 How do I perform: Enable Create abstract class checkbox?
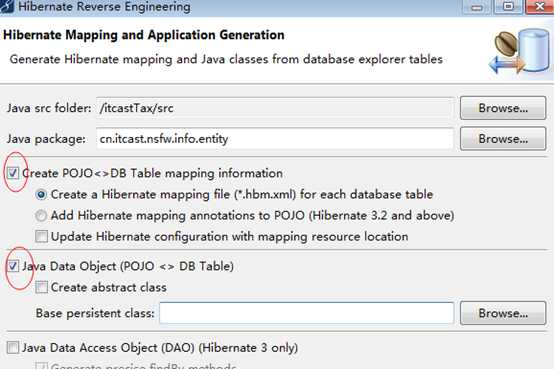pyautogui.click(x=41, y=287)
